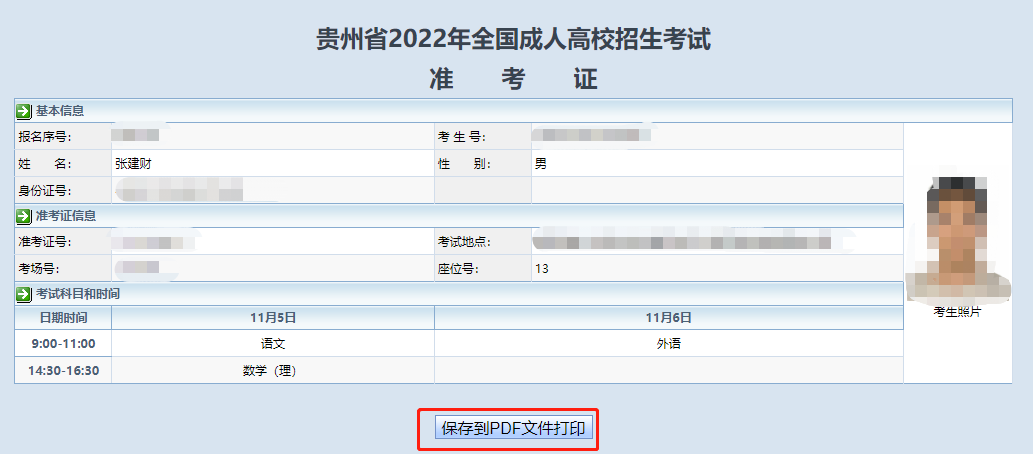Click the green arrow icon beside 考试科目和时间
Viewport: 1033px width, 454px height.
[24, 294]
